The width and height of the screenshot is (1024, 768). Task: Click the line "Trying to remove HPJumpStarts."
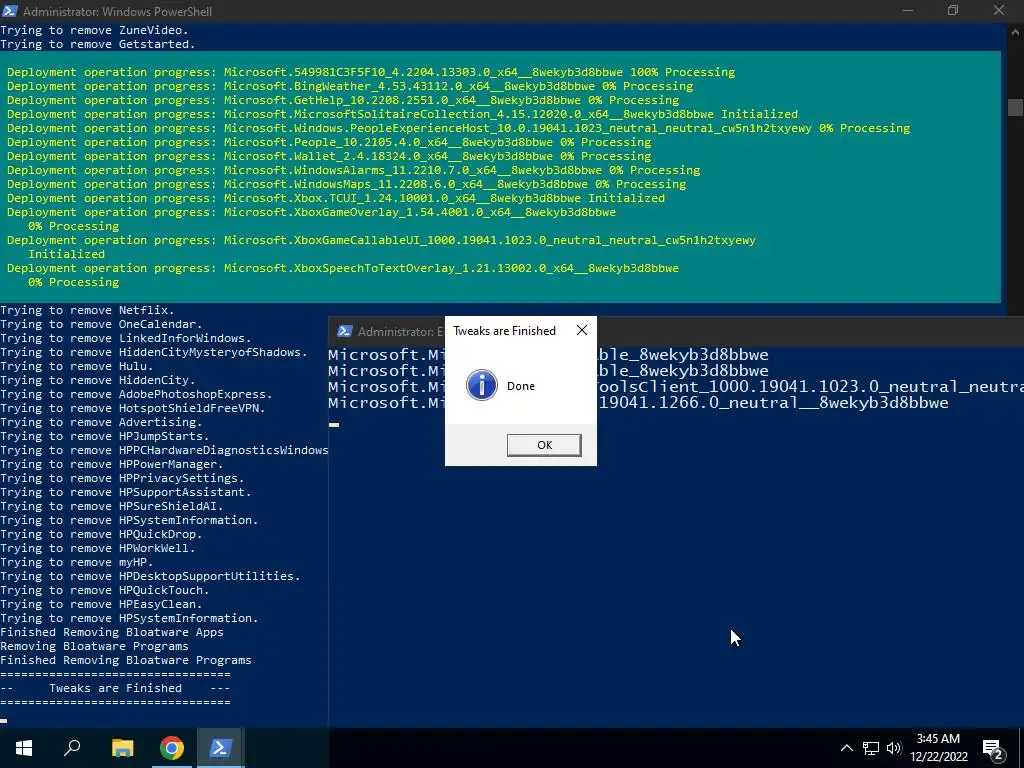click(x=105, y=436)
